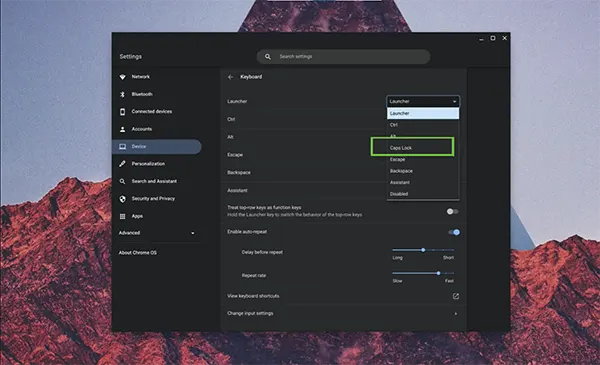The height and width of the screenshot is (365, 600).
Task: Click the Connected devices phone icon
Action: pos(122,112)
